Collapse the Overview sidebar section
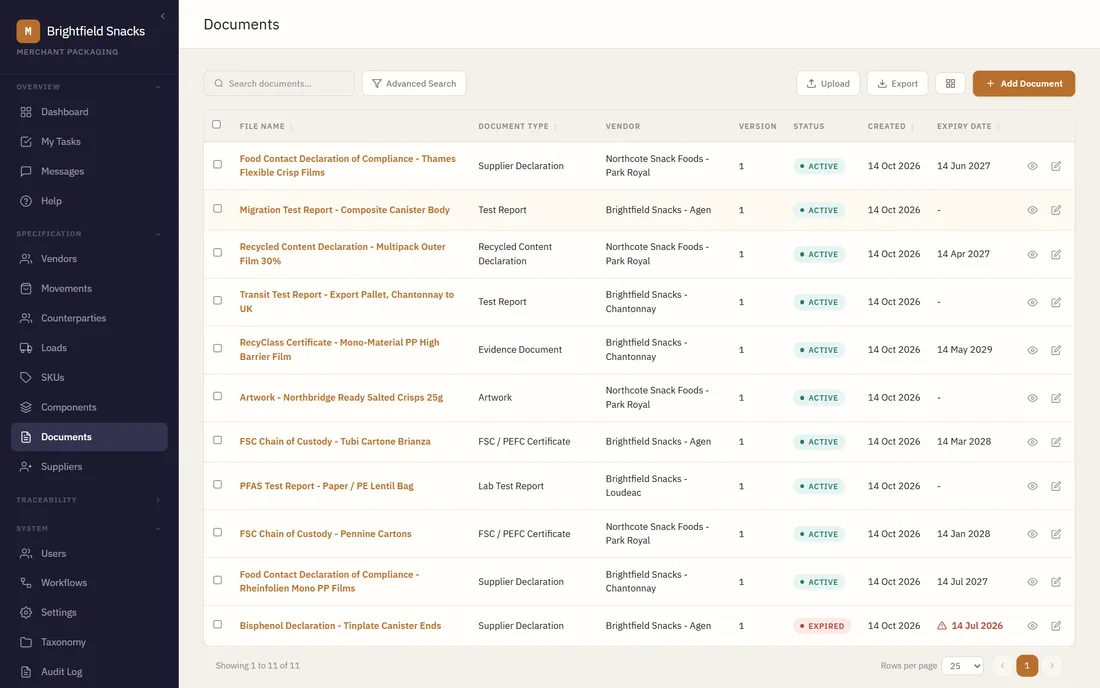Viewport: 1100px width, 688px height. click(x=158, y=87)
